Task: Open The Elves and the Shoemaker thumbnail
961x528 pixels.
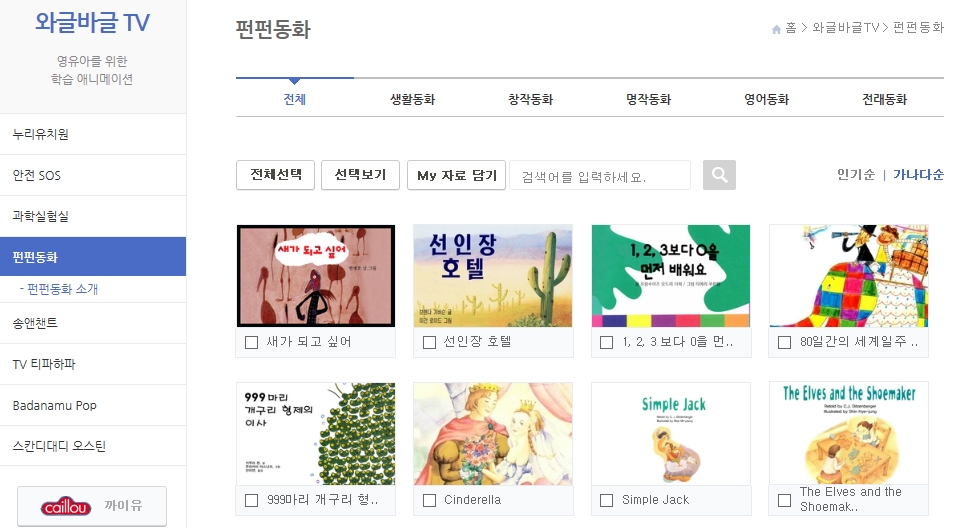Action: pyautogui.click(x=849, y=433)
